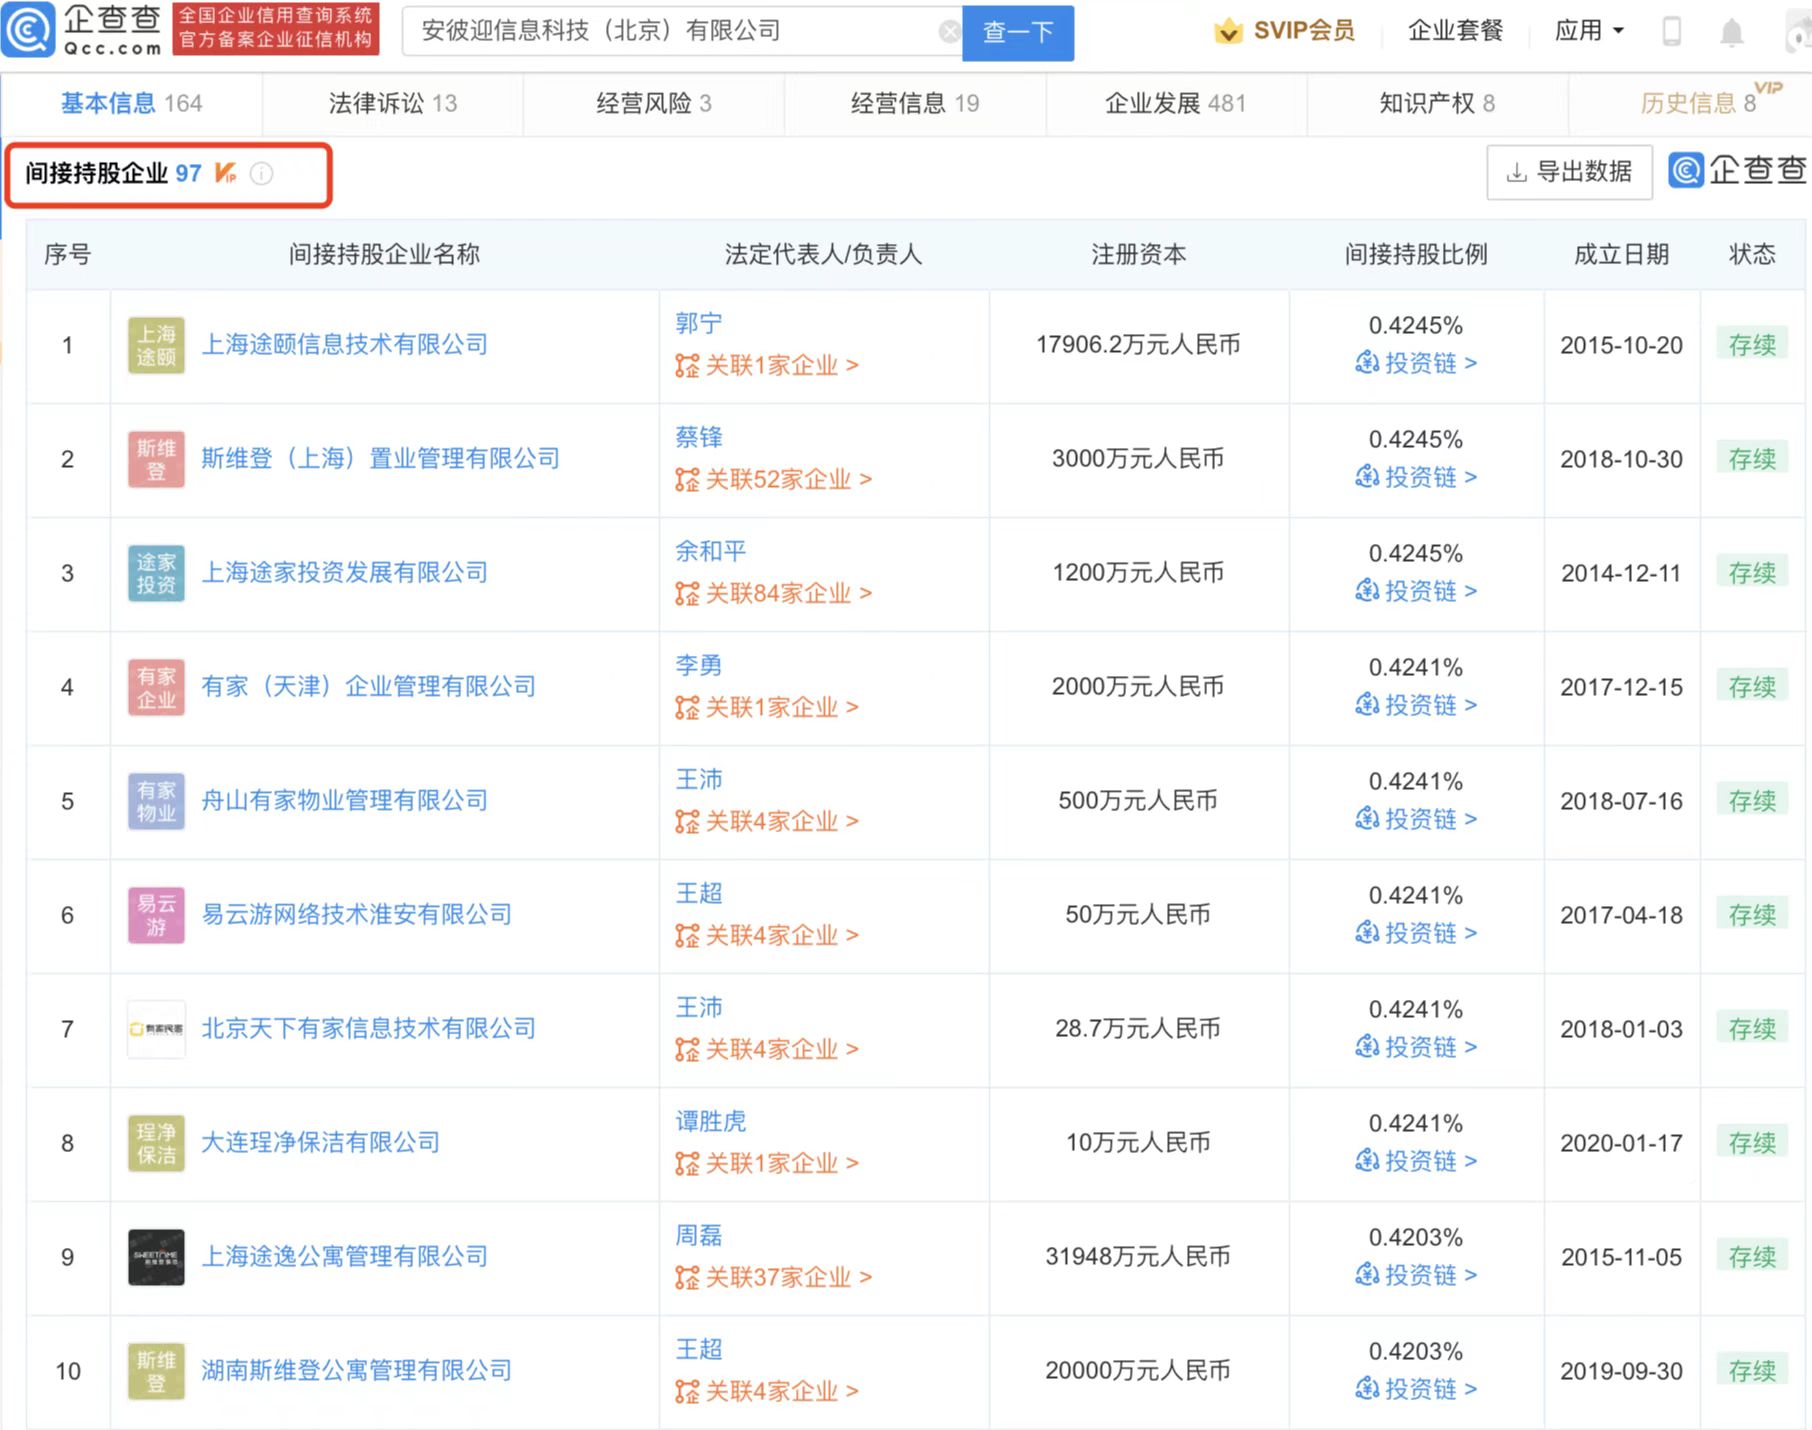Select registered capital 17906.2万元人民币
This screenshot has width=1812, height=1430.
[x=1138, y=345]
